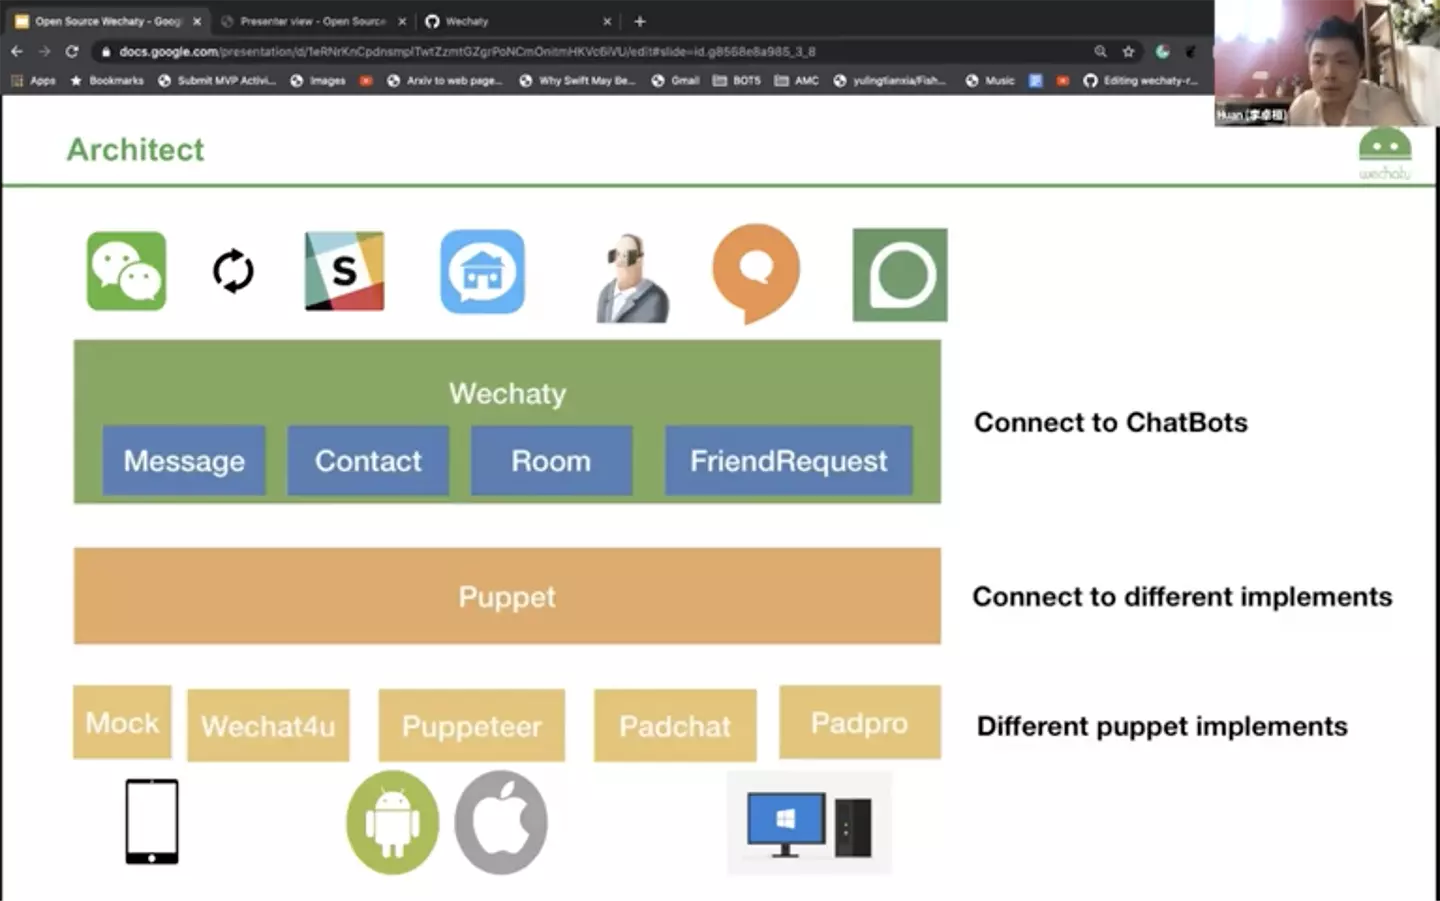The width and height of the screenshot is (1440, 901).
Task: Open the Music bookmark
Action: click(x=990, y=80)
